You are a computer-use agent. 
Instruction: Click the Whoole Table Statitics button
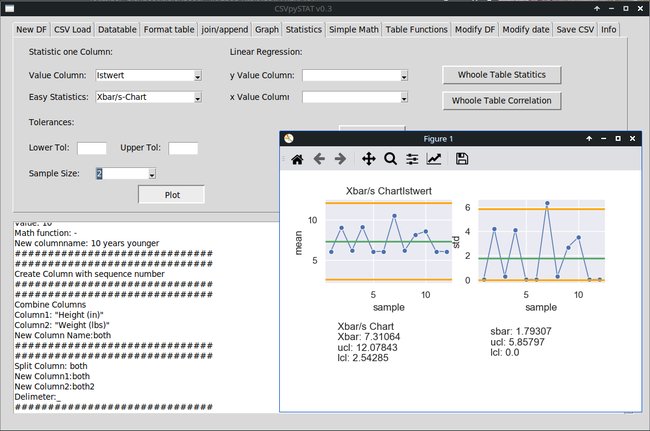point(502,75)
